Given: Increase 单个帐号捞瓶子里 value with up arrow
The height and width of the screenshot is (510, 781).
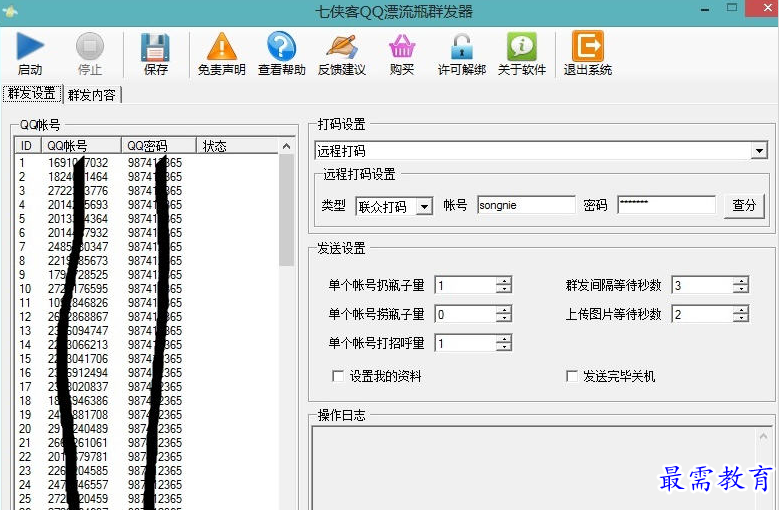Looking at the screenshot, I should click(x=504, y=310).
